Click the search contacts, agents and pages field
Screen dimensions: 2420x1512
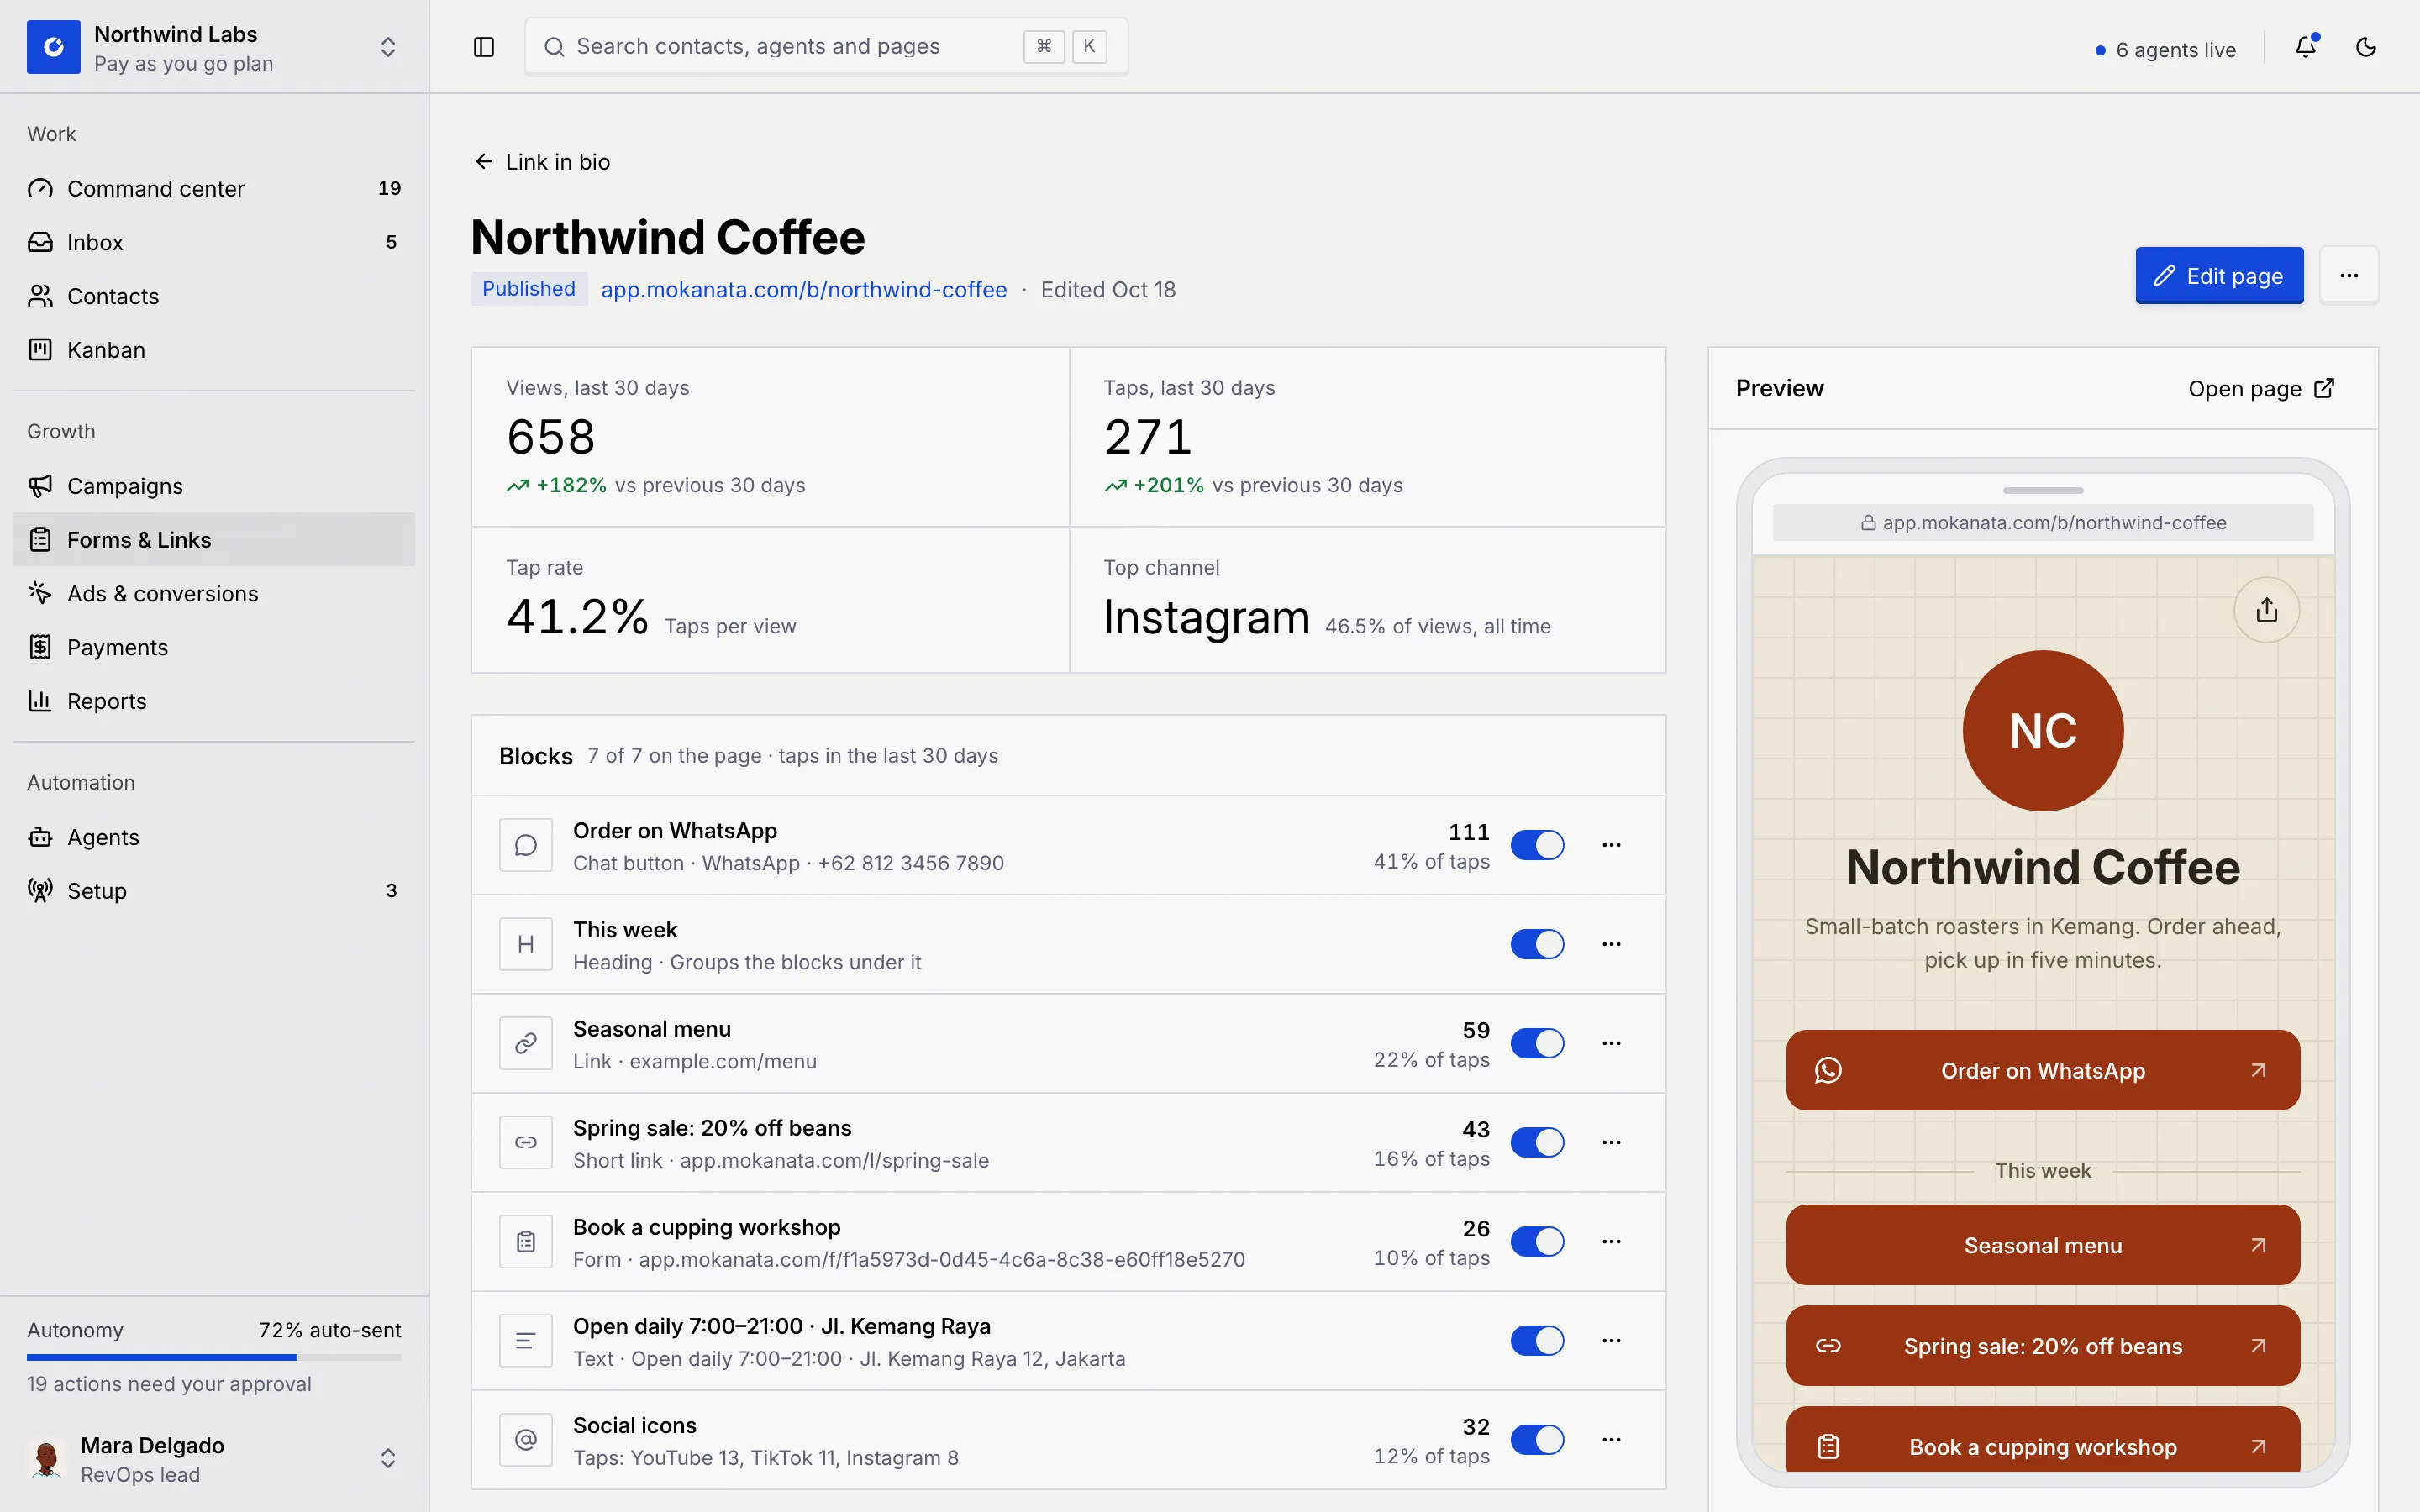tap(826, 47)
